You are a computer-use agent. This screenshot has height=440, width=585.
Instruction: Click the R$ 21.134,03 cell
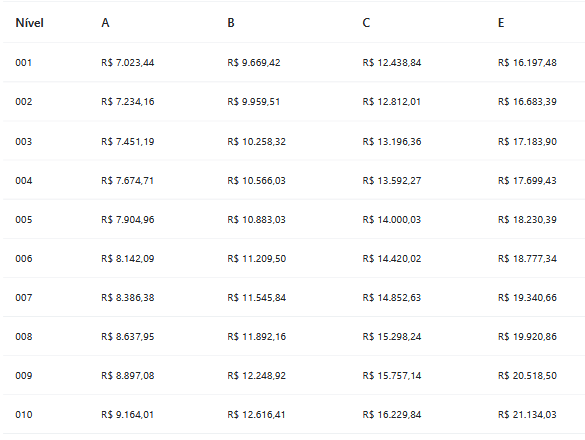(x=527, y=415)
